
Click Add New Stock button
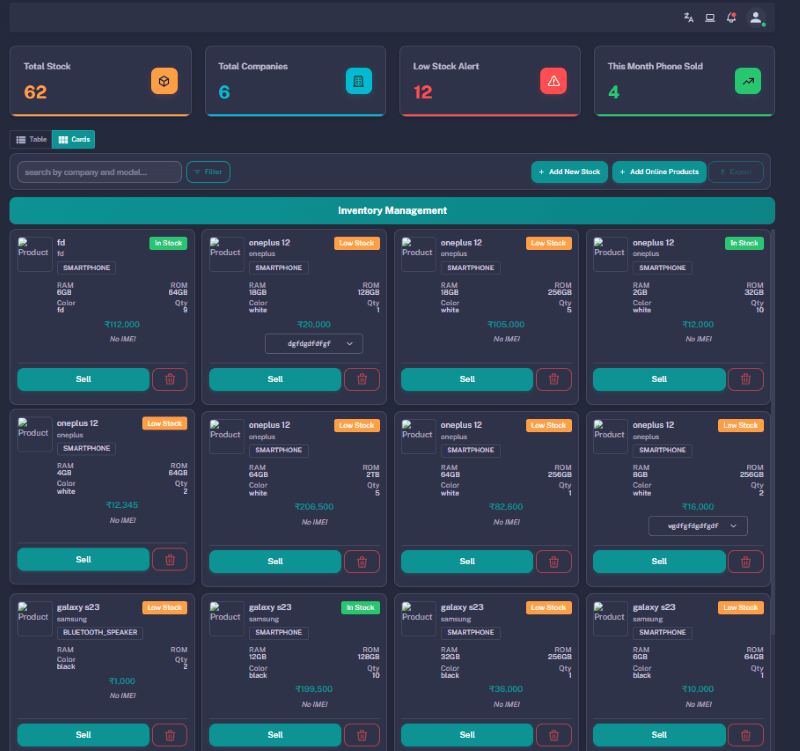pos(569,172)
